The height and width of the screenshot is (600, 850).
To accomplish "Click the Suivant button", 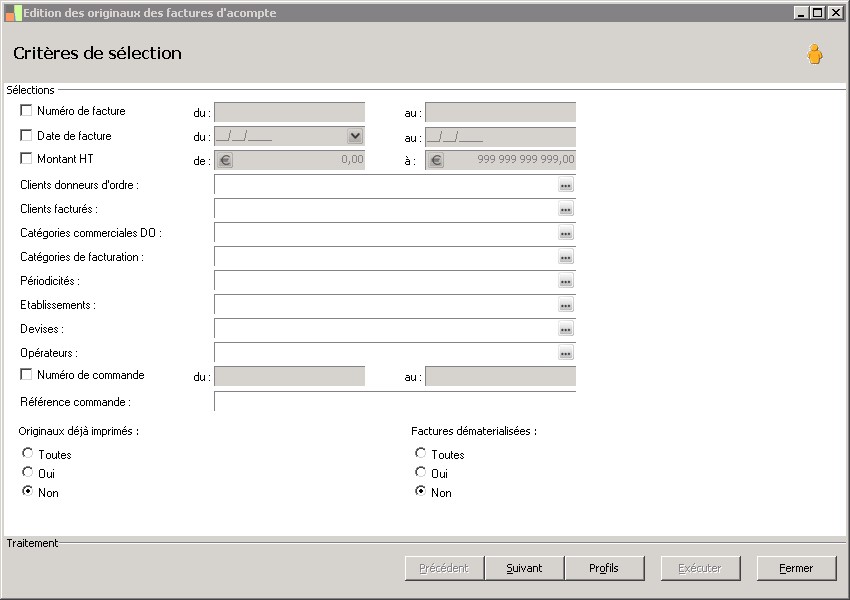I will (x=524, y=568).
